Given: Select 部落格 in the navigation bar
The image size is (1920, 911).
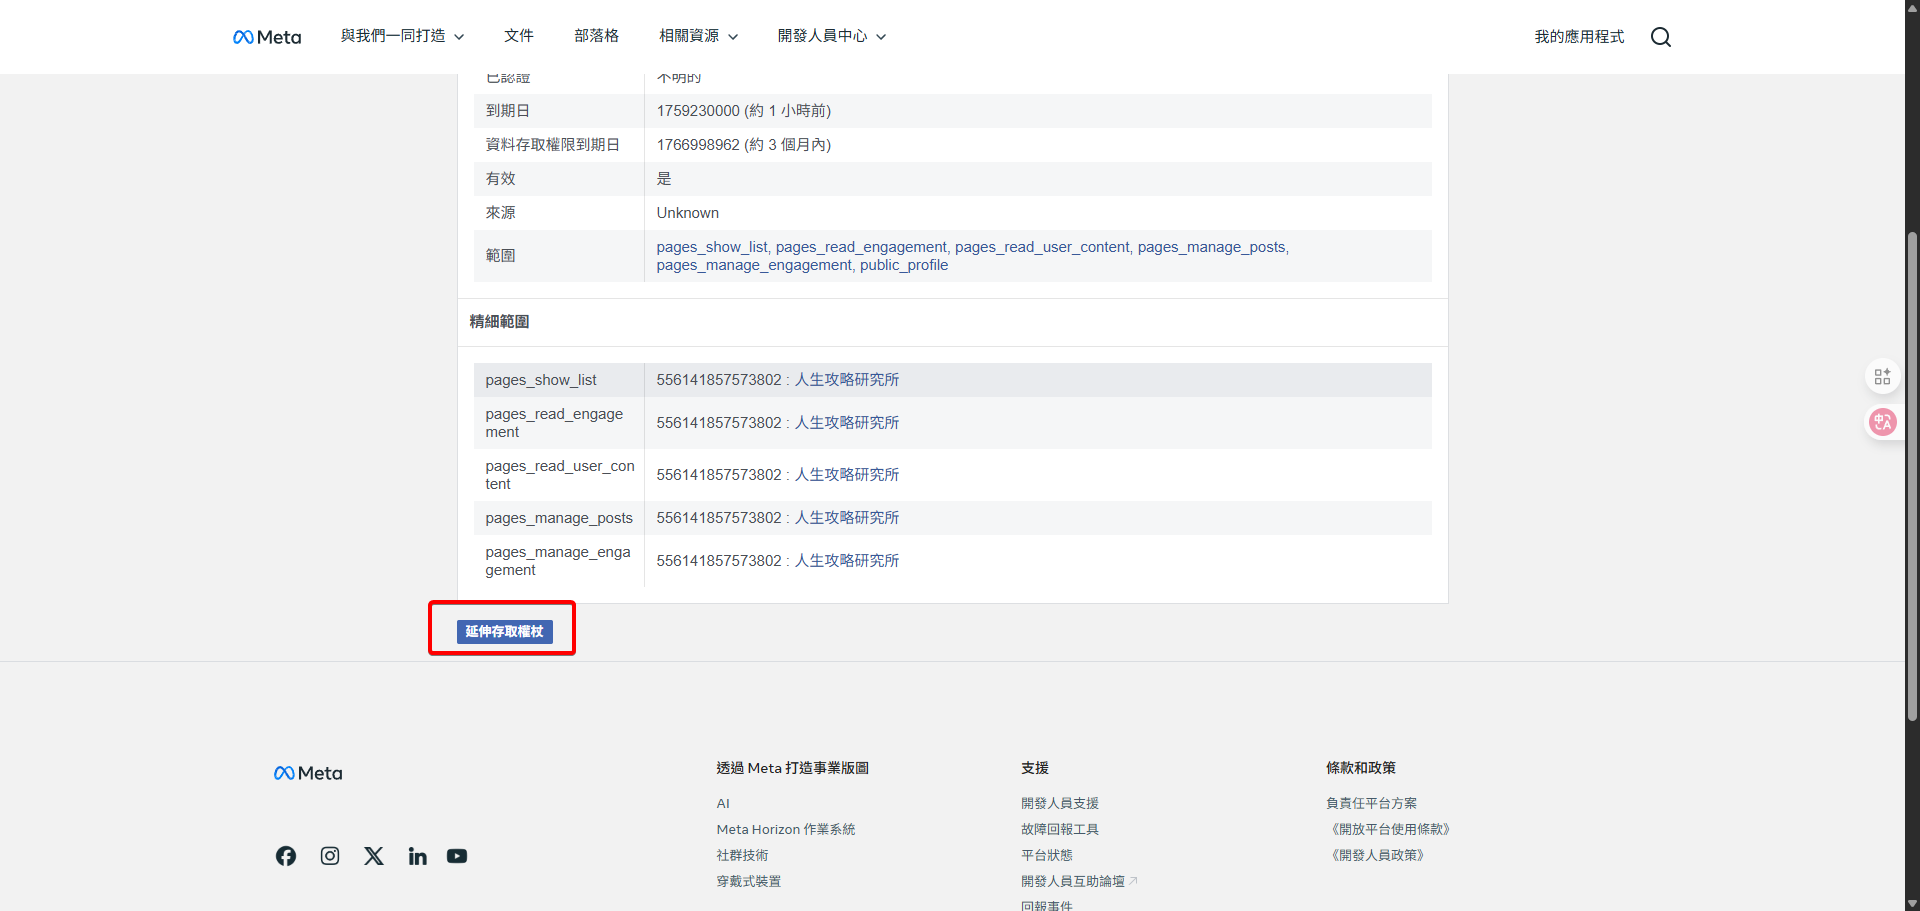Looking at the screenshot, I should [x=596, y=35].
